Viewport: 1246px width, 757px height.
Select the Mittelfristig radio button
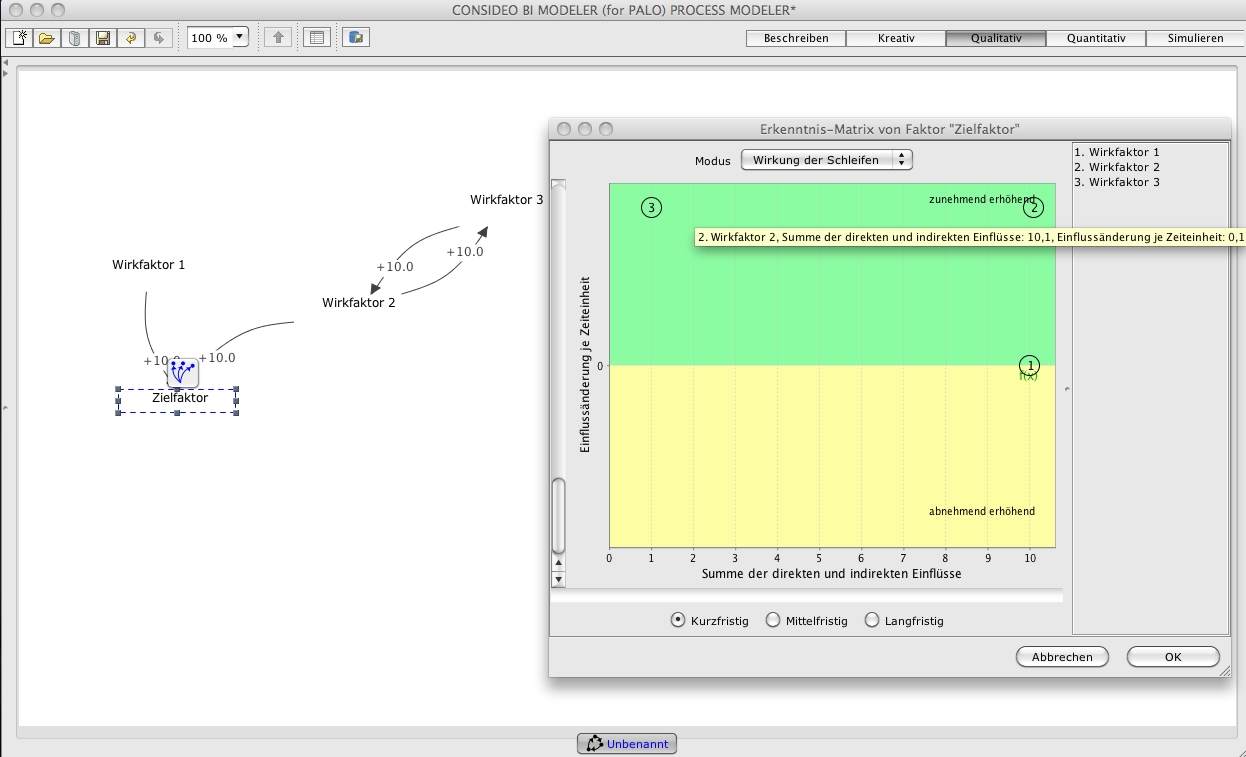[x=773, y=620]
